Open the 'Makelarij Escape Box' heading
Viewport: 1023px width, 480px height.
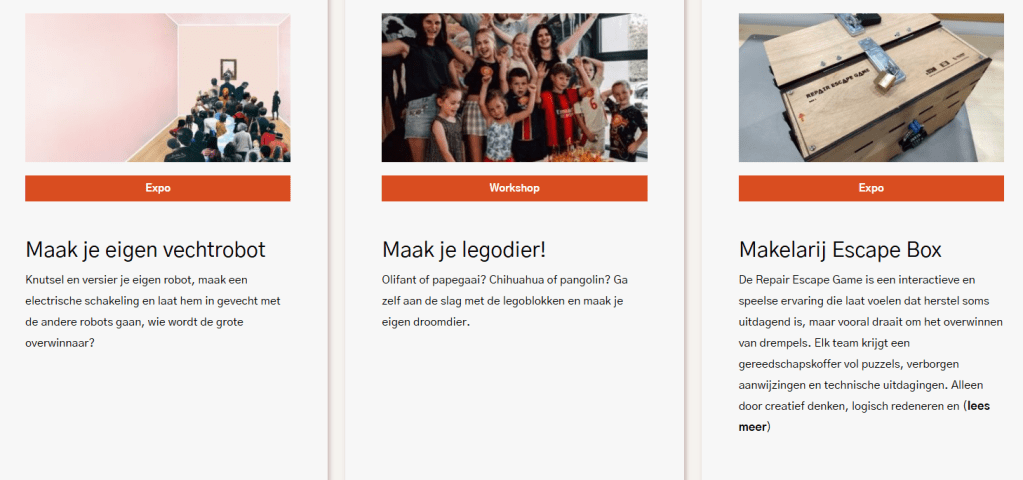(x=840, y=249)
